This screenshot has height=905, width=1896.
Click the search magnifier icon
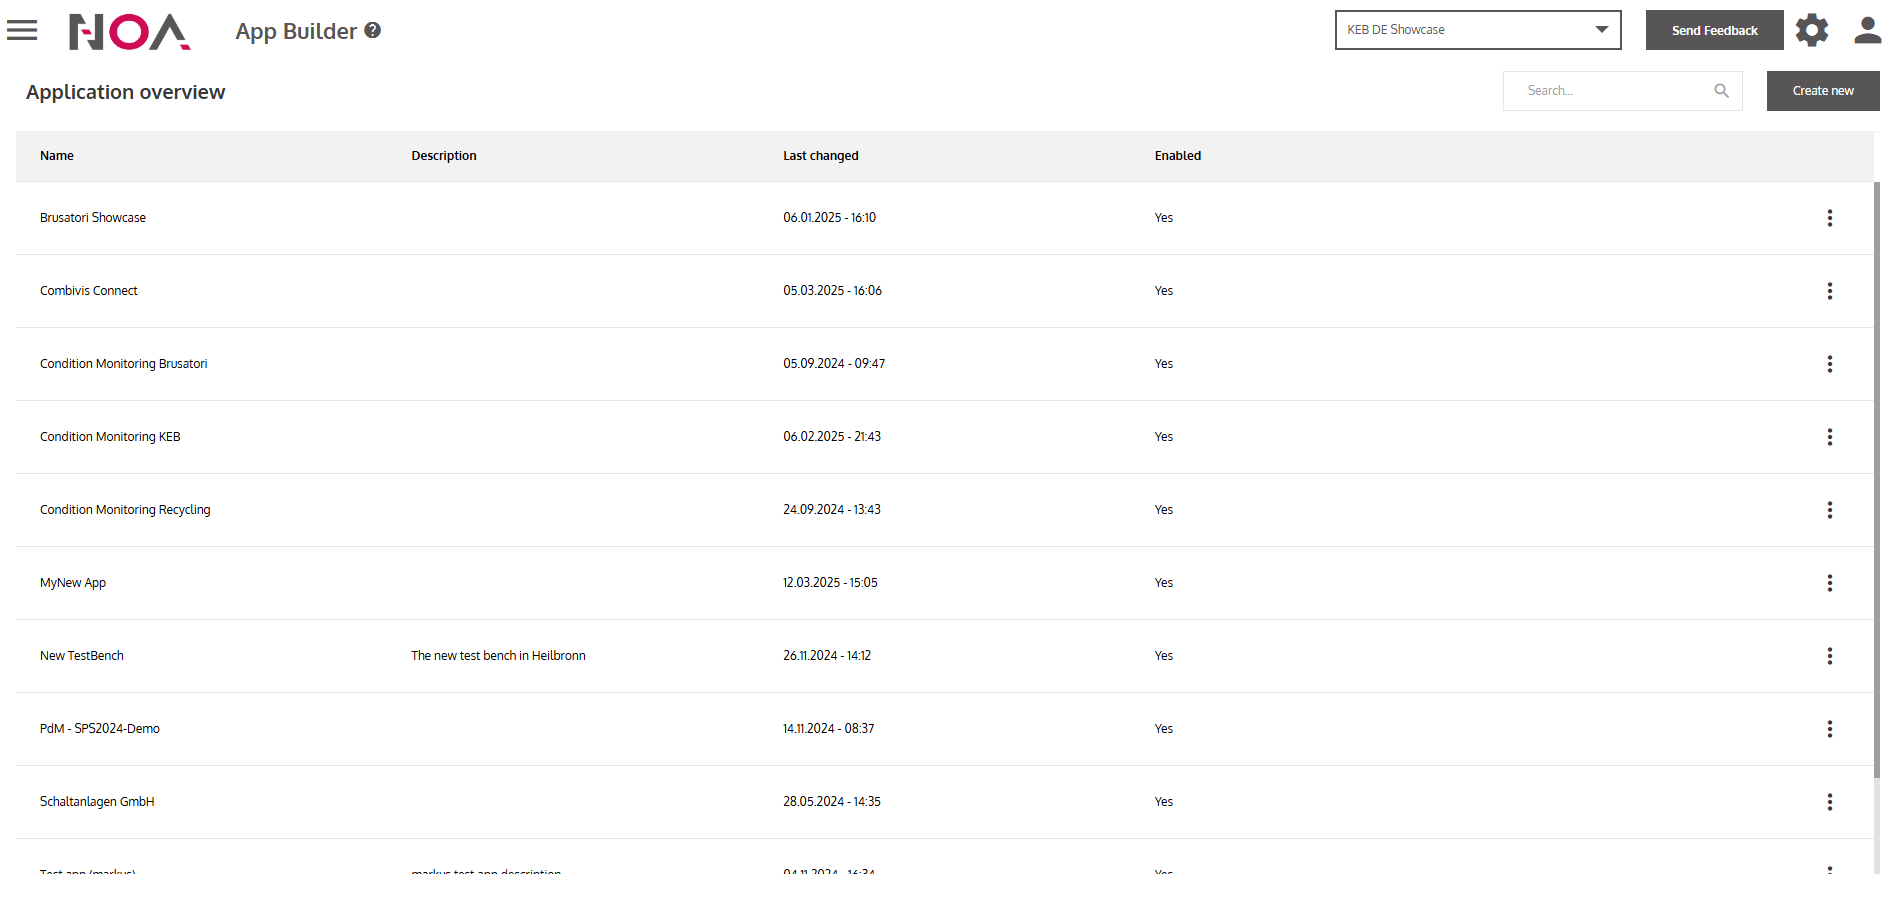click(1721, 91)
